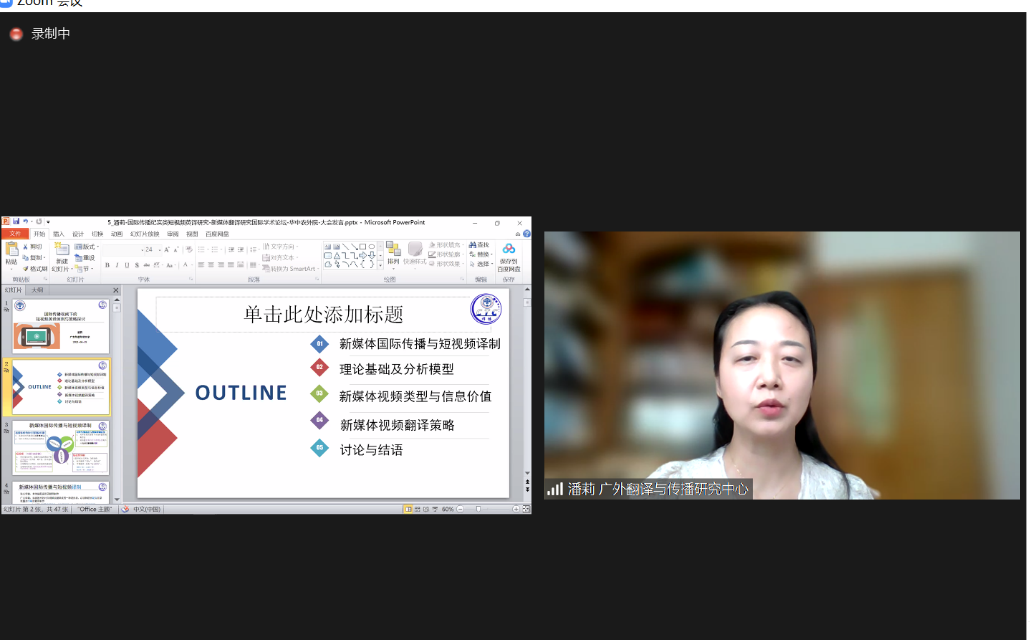Click the Find binoculars icon in the editing group
Screen dimensions: 1030x640
tap(471, 245)
